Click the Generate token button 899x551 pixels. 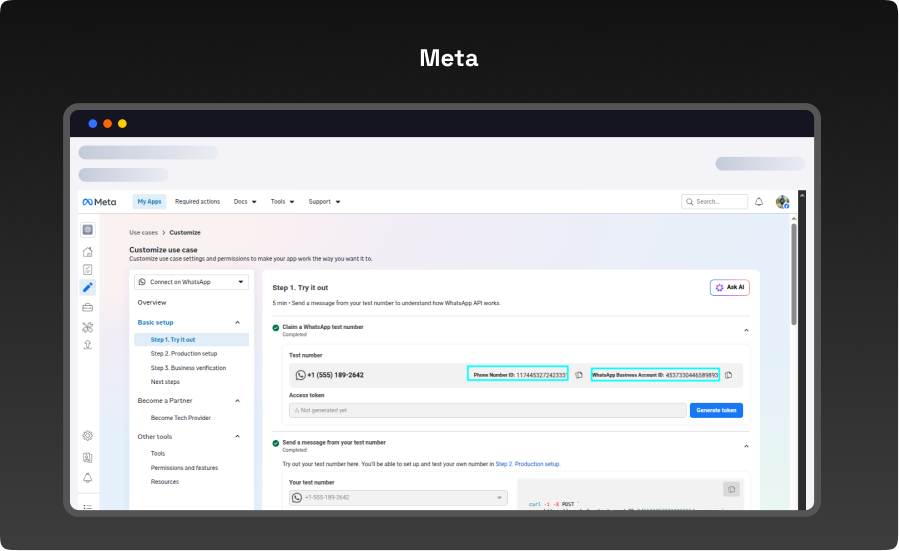point(716,411)
